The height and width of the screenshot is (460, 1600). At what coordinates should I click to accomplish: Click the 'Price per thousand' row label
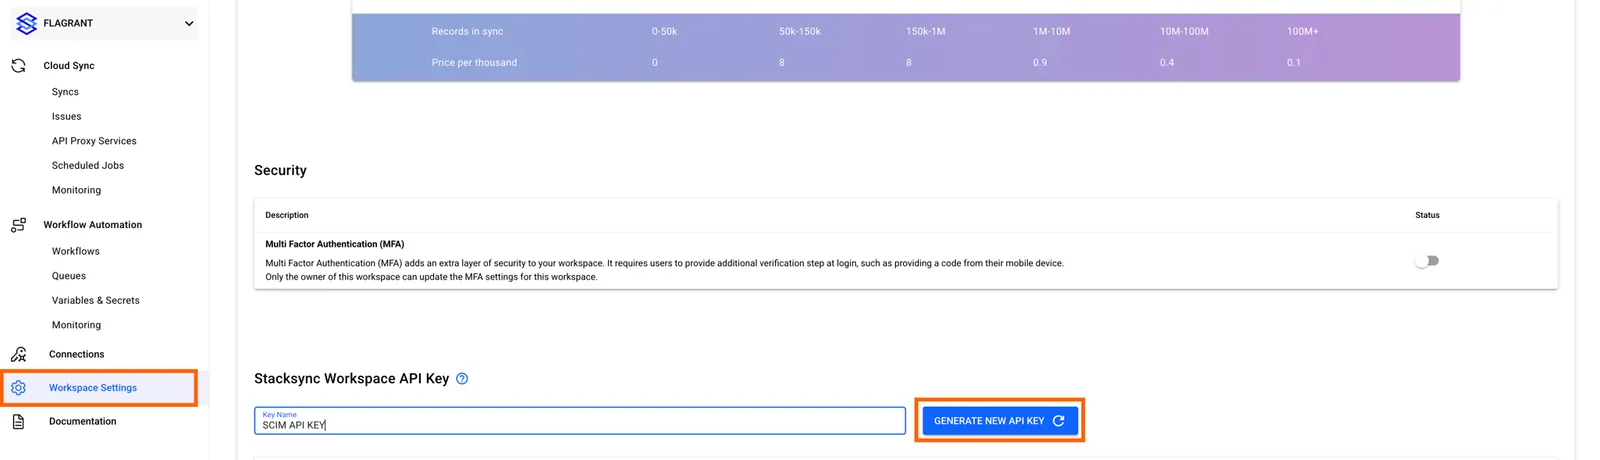coord(474,63)
